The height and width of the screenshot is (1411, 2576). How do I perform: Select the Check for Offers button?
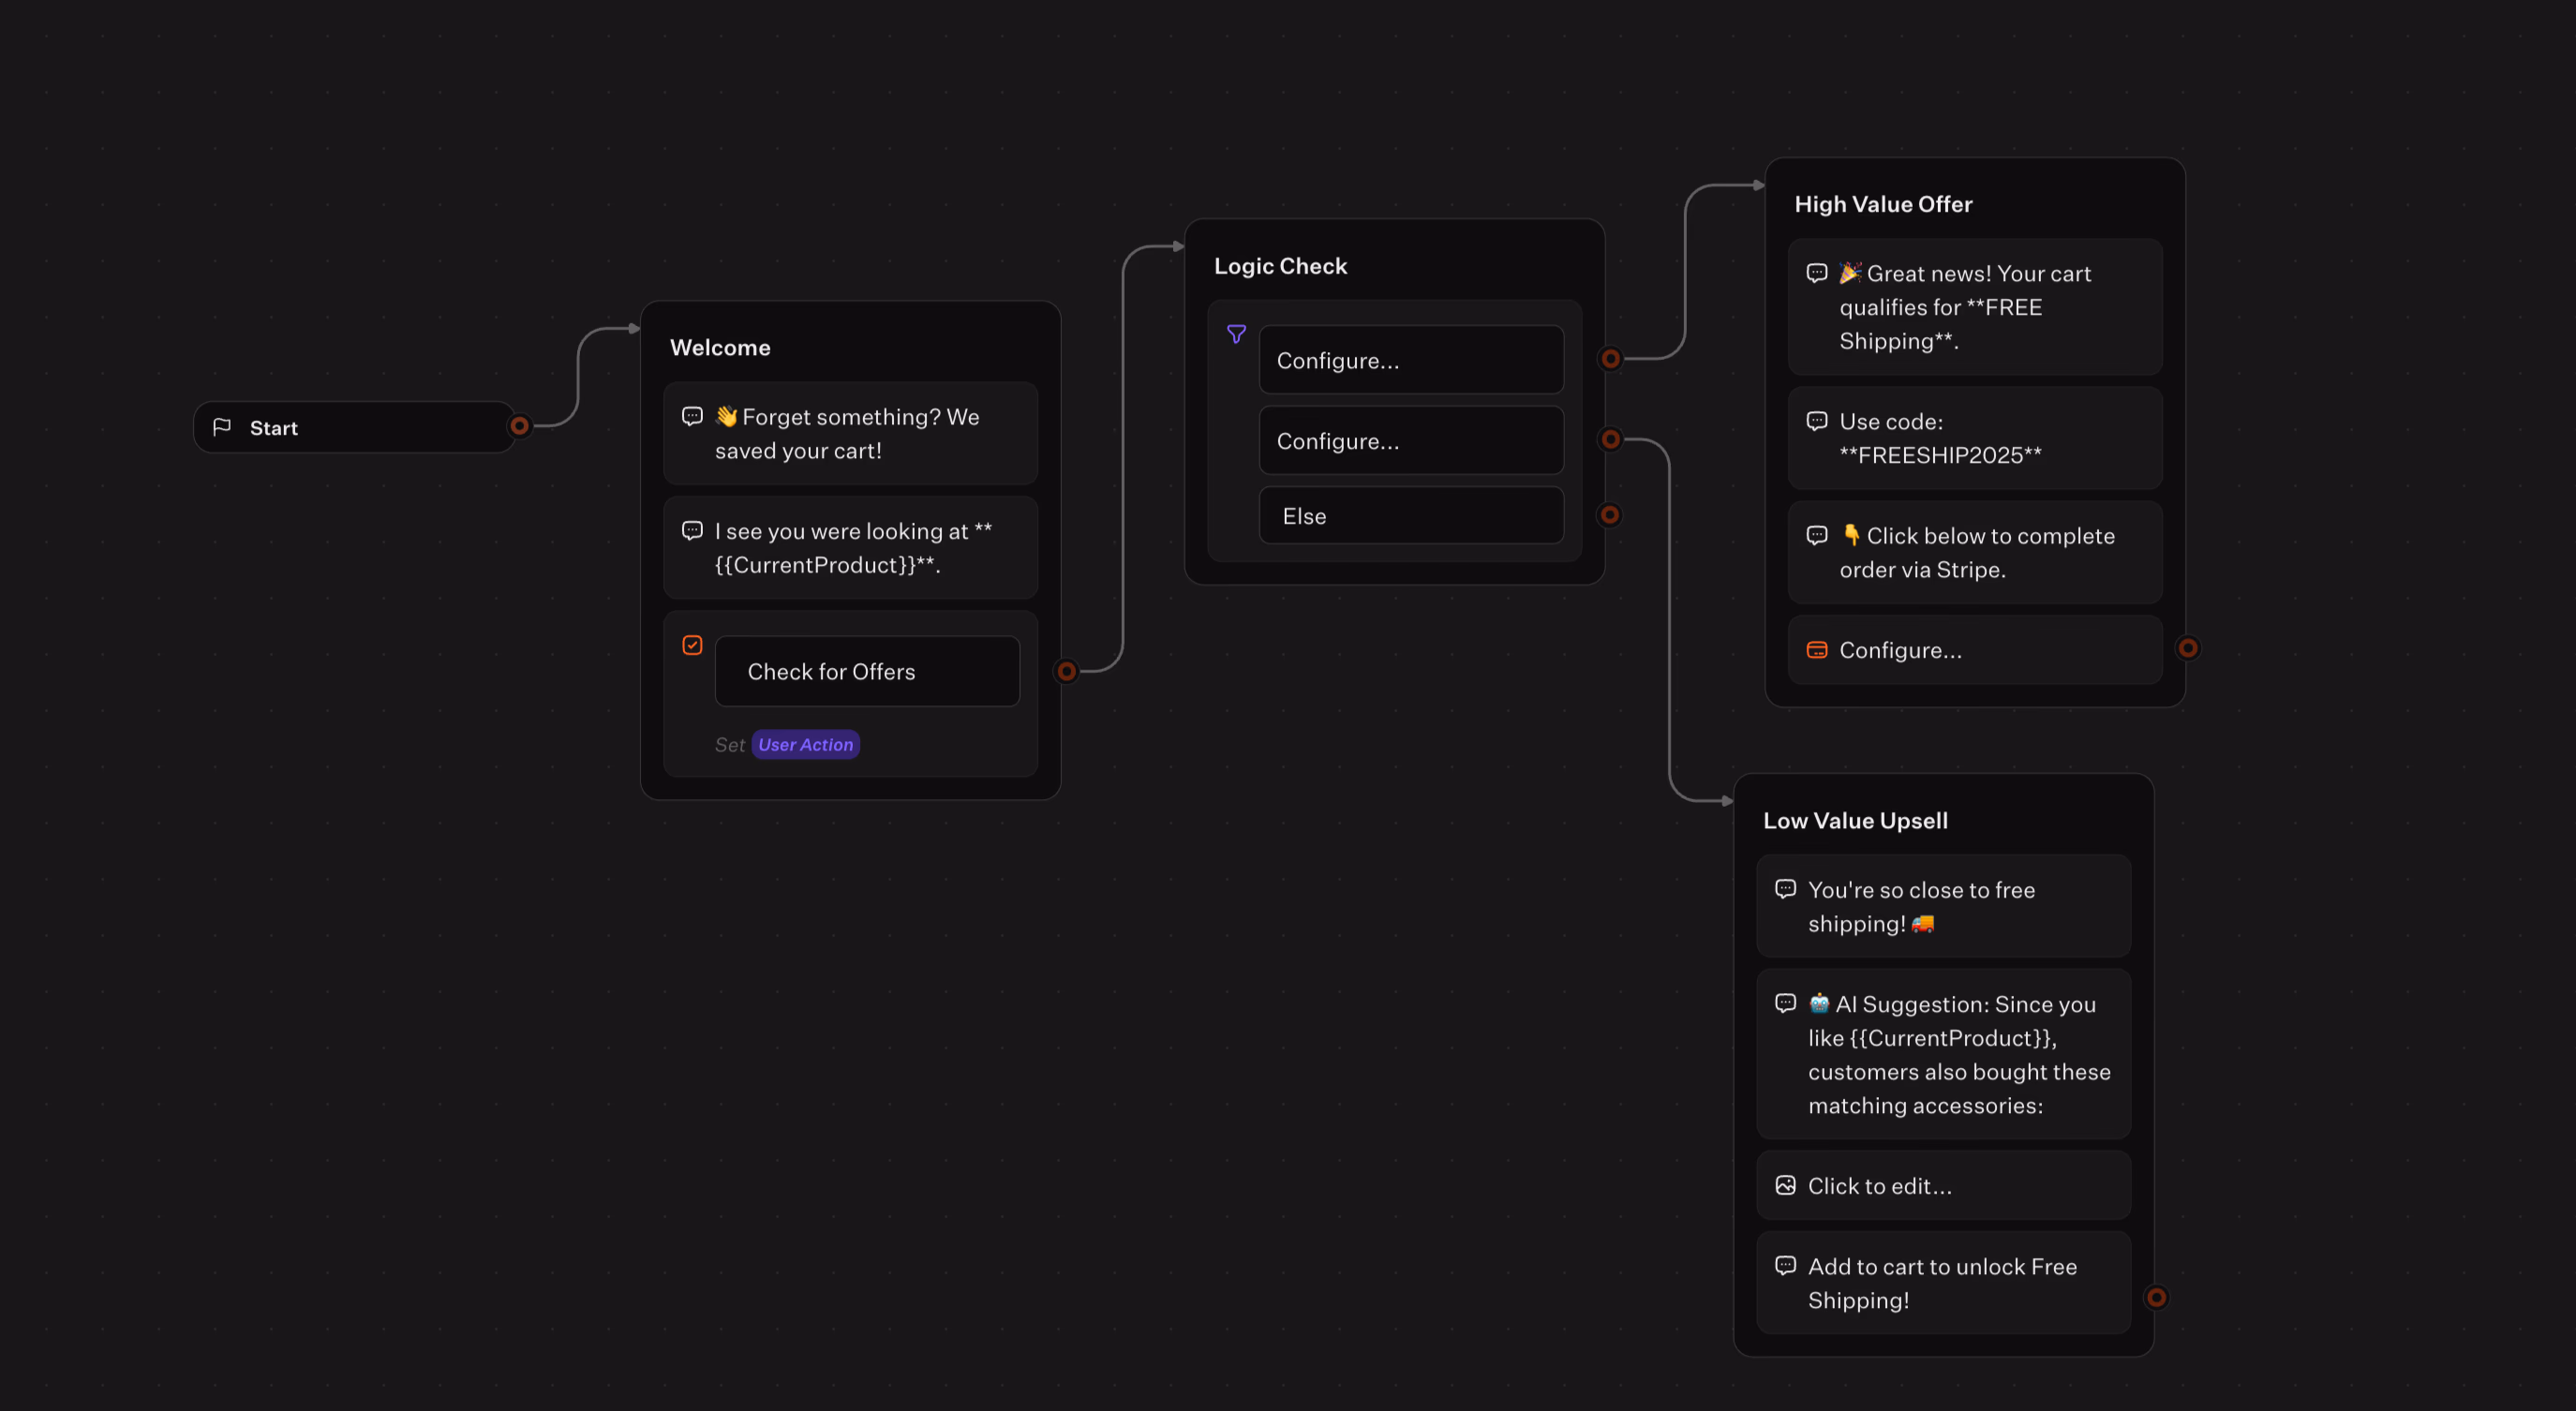point(867,671)
